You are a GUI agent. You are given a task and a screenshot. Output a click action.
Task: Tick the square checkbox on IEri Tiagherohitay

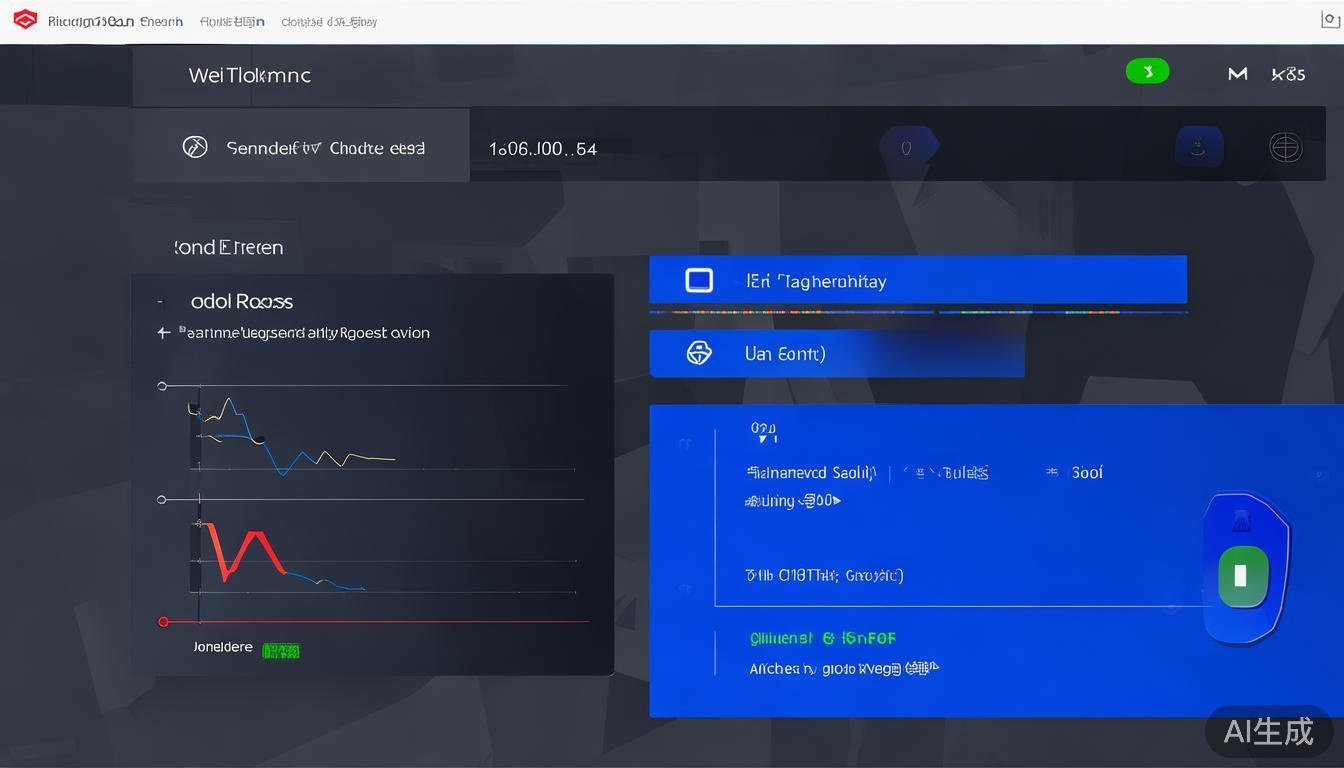[x=699, y=281]
